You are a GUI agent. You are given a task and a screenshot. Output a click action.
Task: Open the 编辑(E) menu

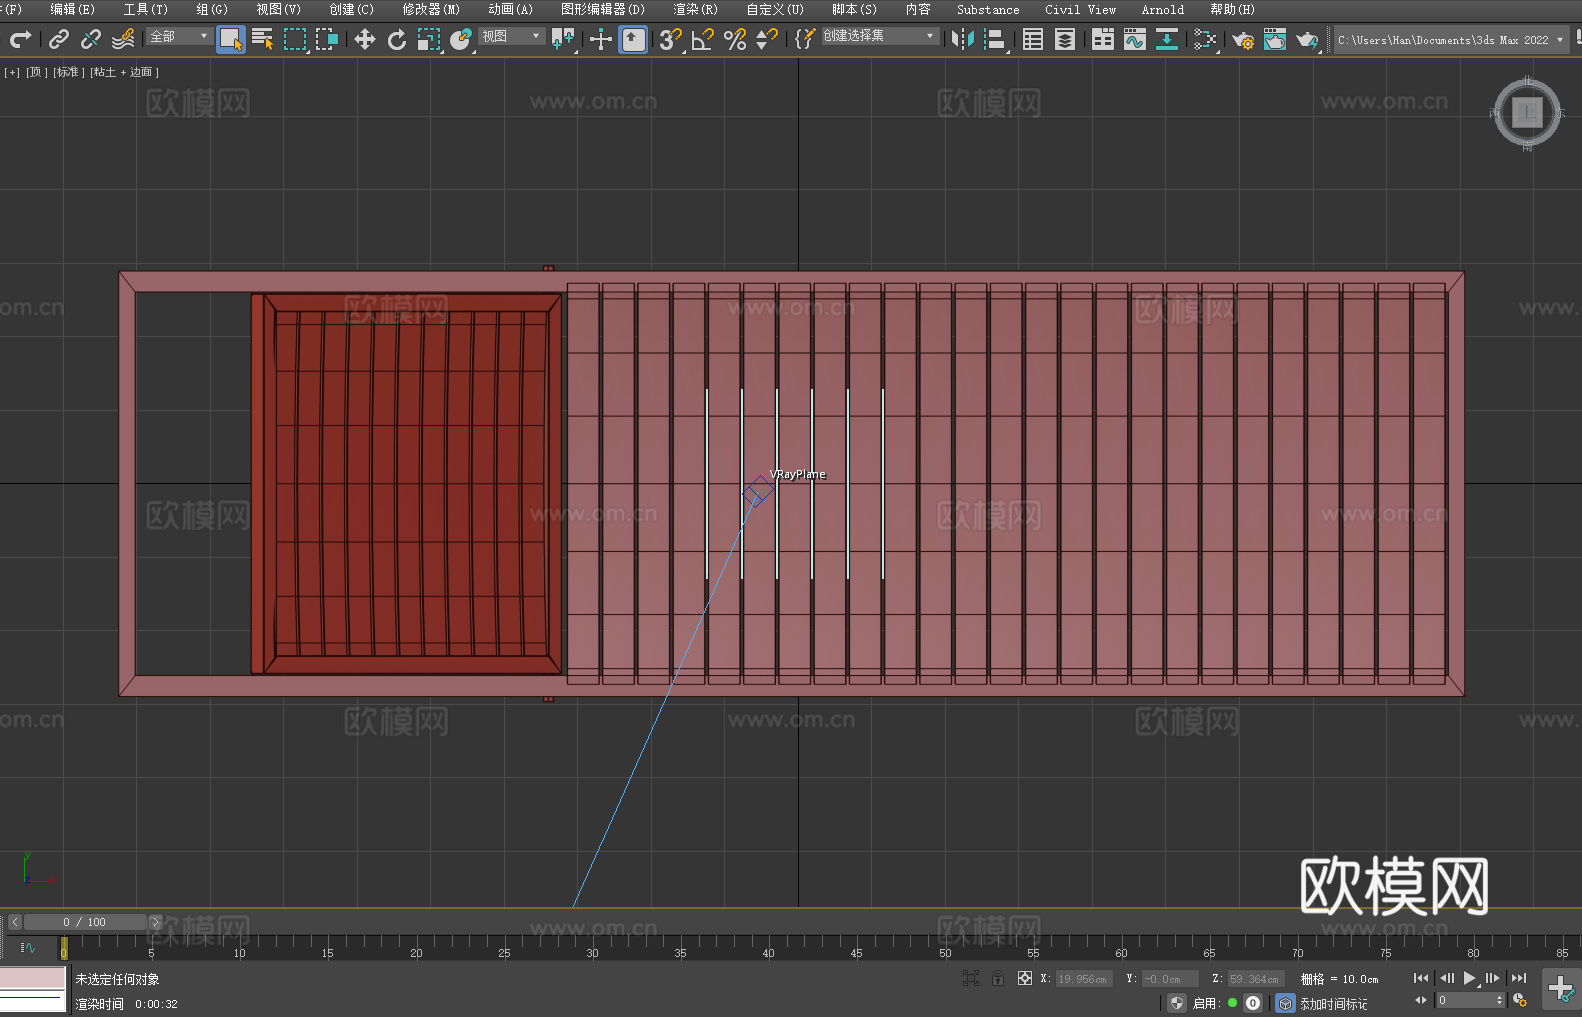point(72,9)
